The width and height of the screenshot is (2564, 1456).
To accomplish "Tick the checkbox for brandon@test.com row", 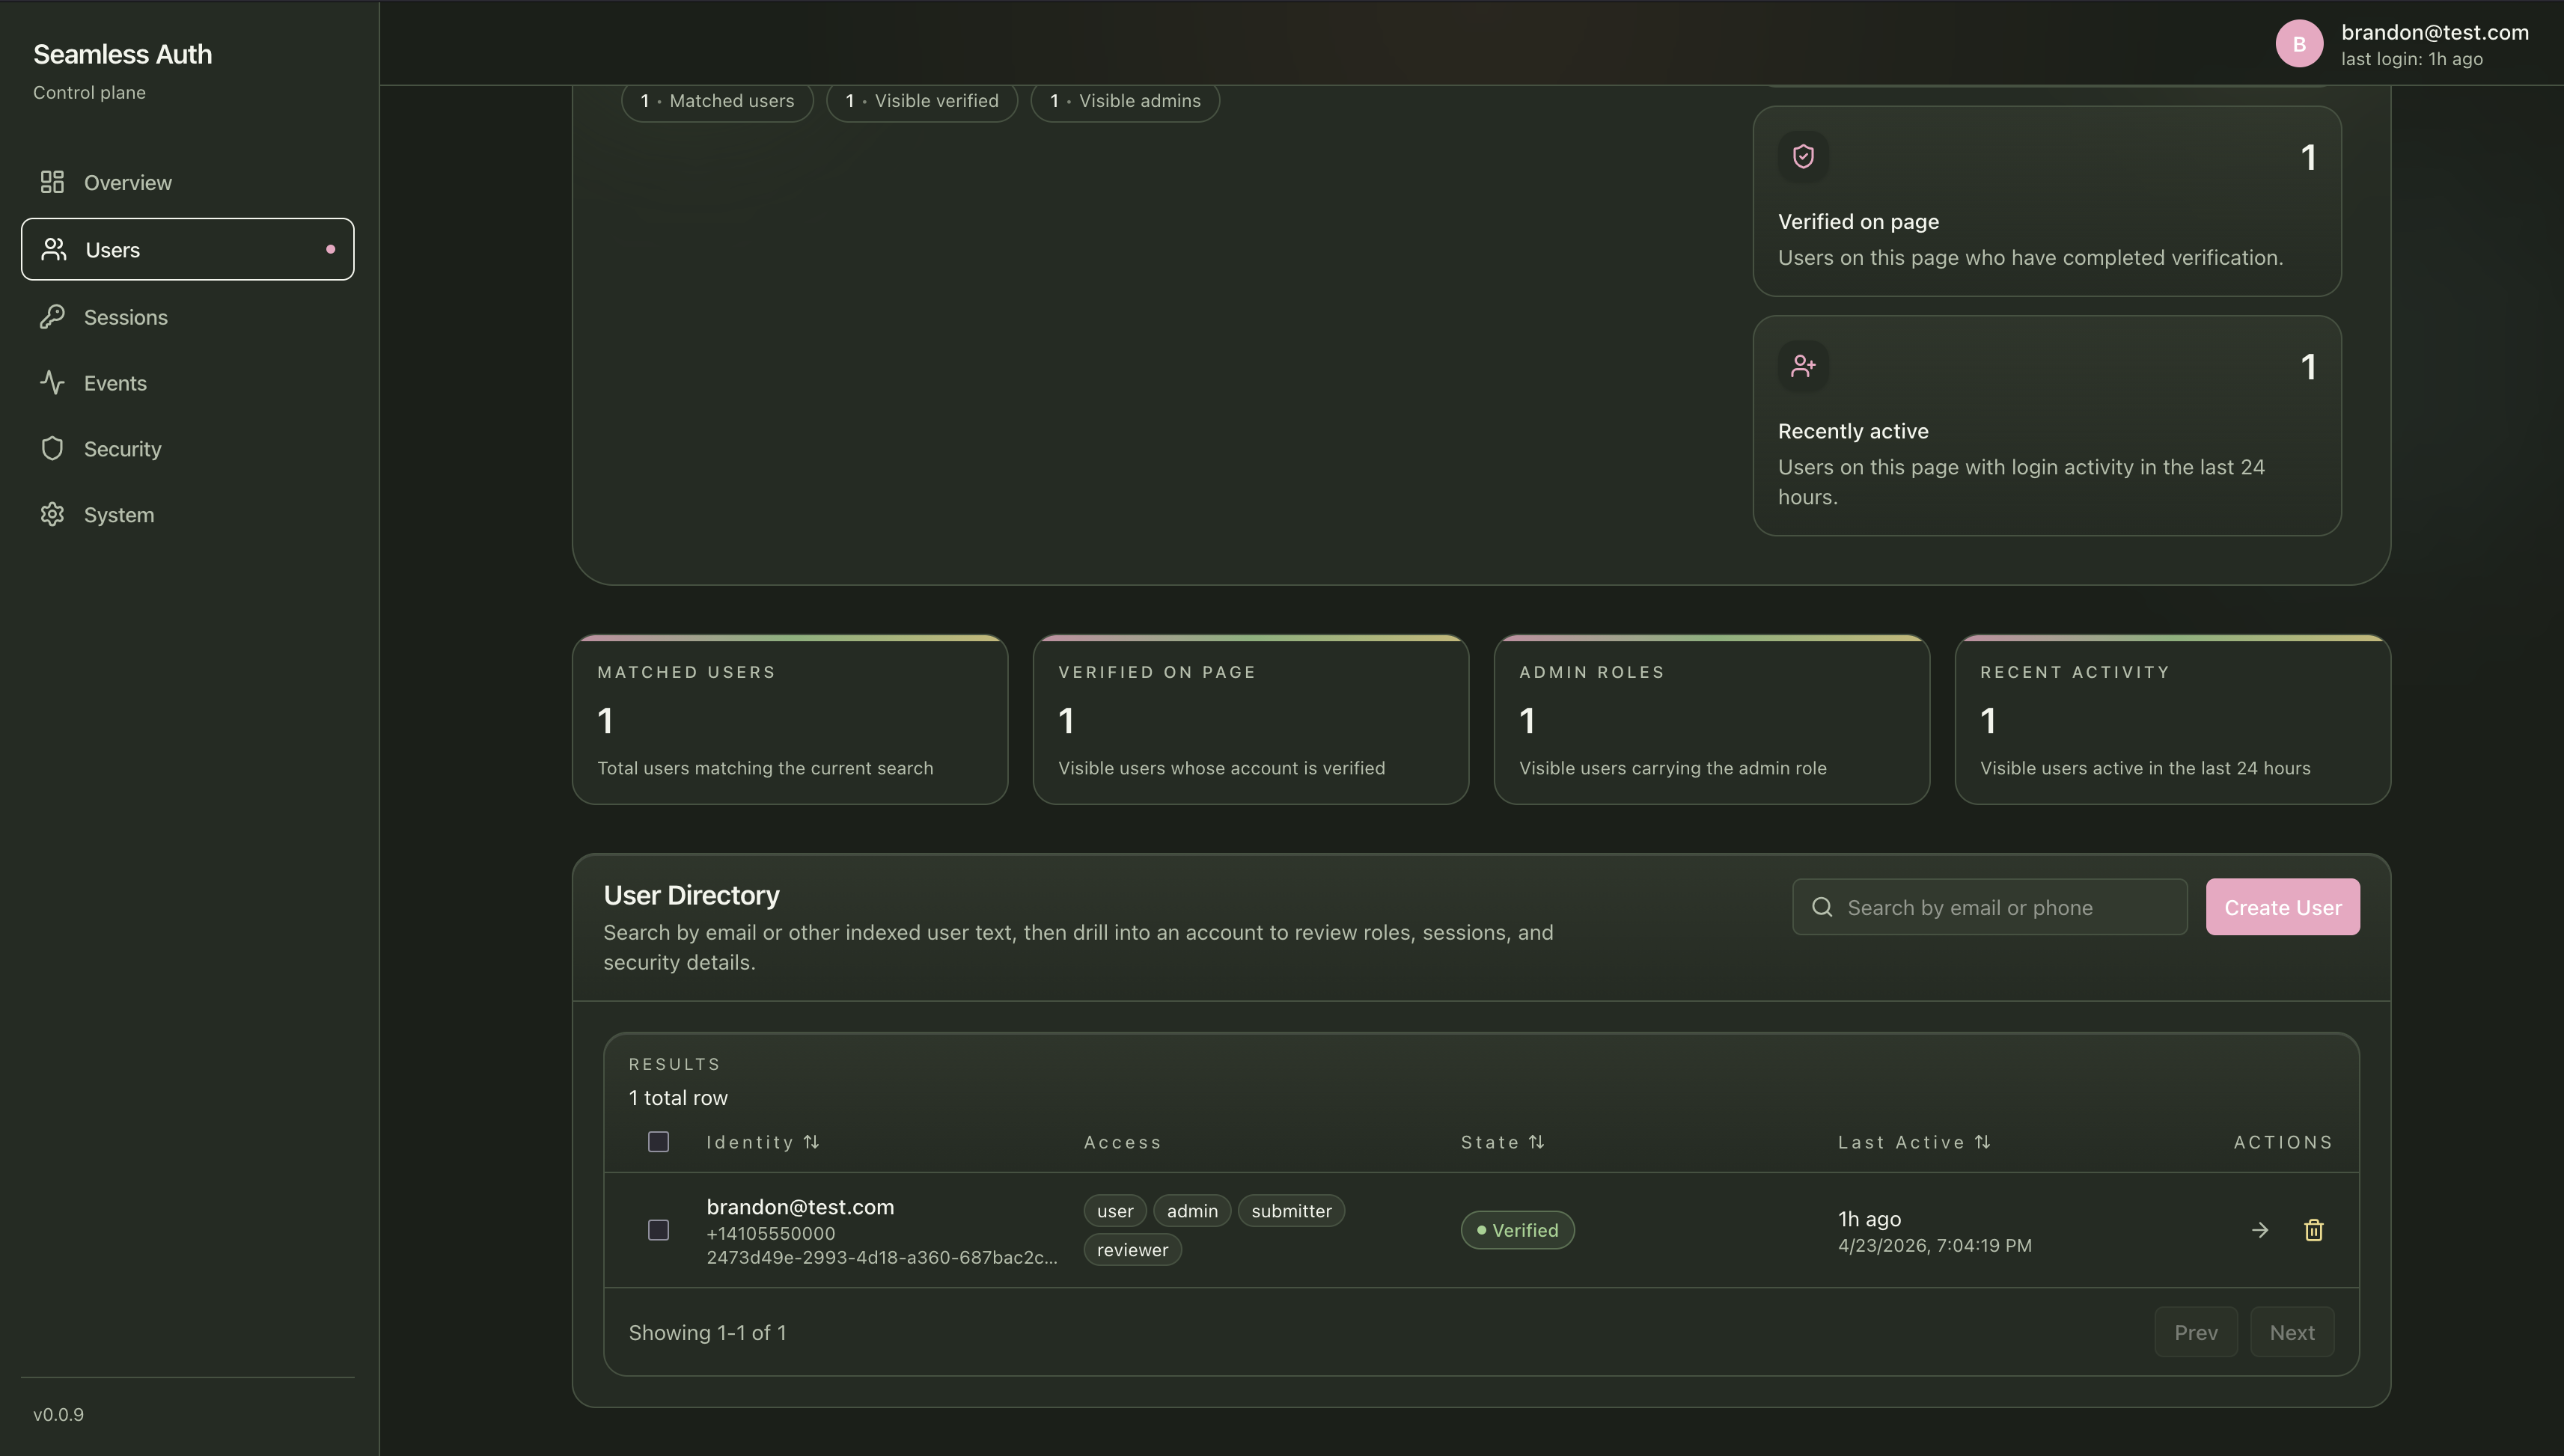I will (x=658, y=1230).
